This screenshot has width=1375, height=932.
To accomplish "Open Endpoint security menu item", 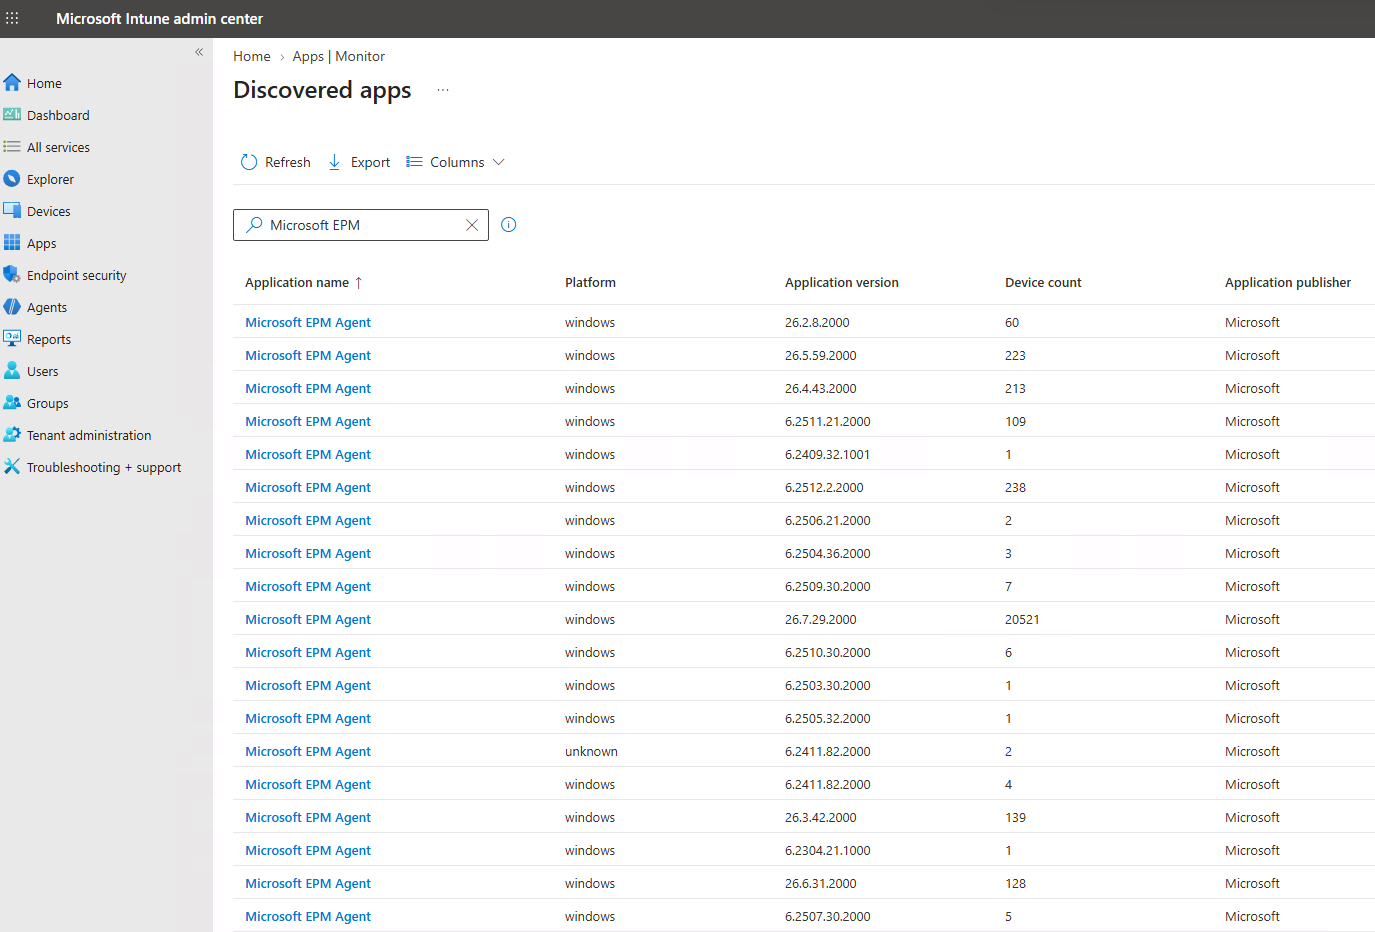I will pyautogui.click(x=77, y=276).
